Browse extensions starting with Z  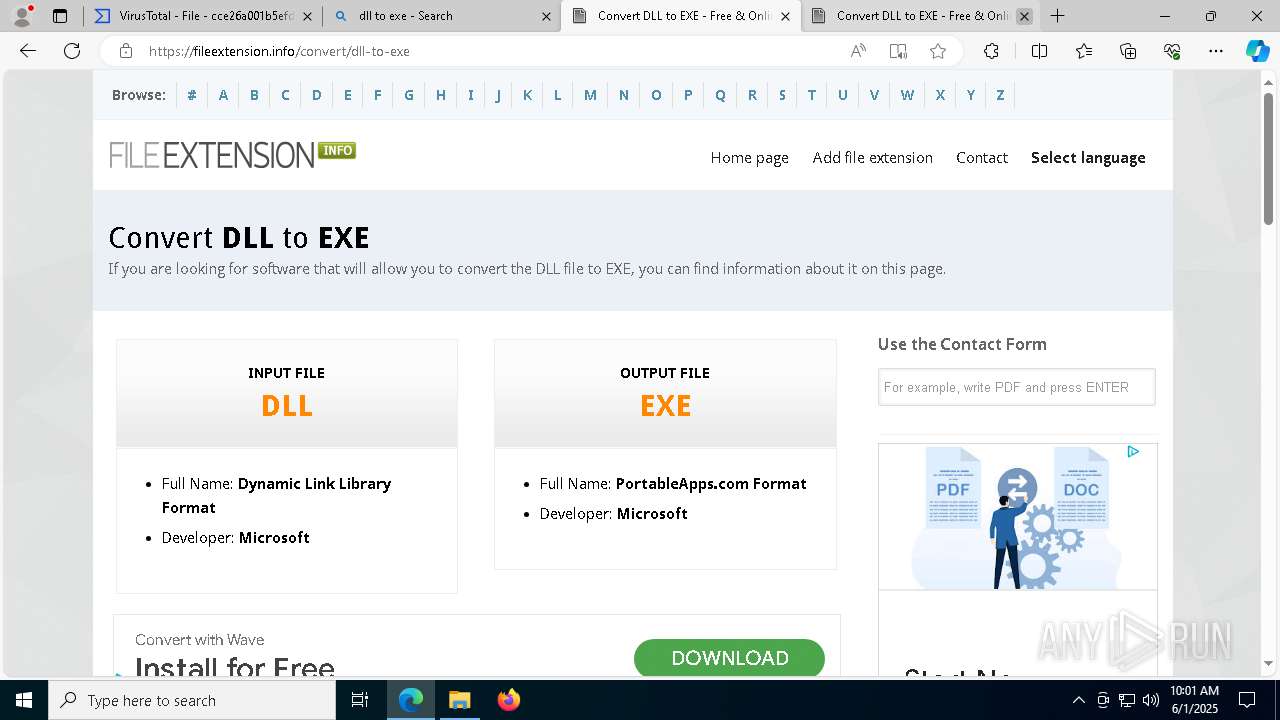1000,95
